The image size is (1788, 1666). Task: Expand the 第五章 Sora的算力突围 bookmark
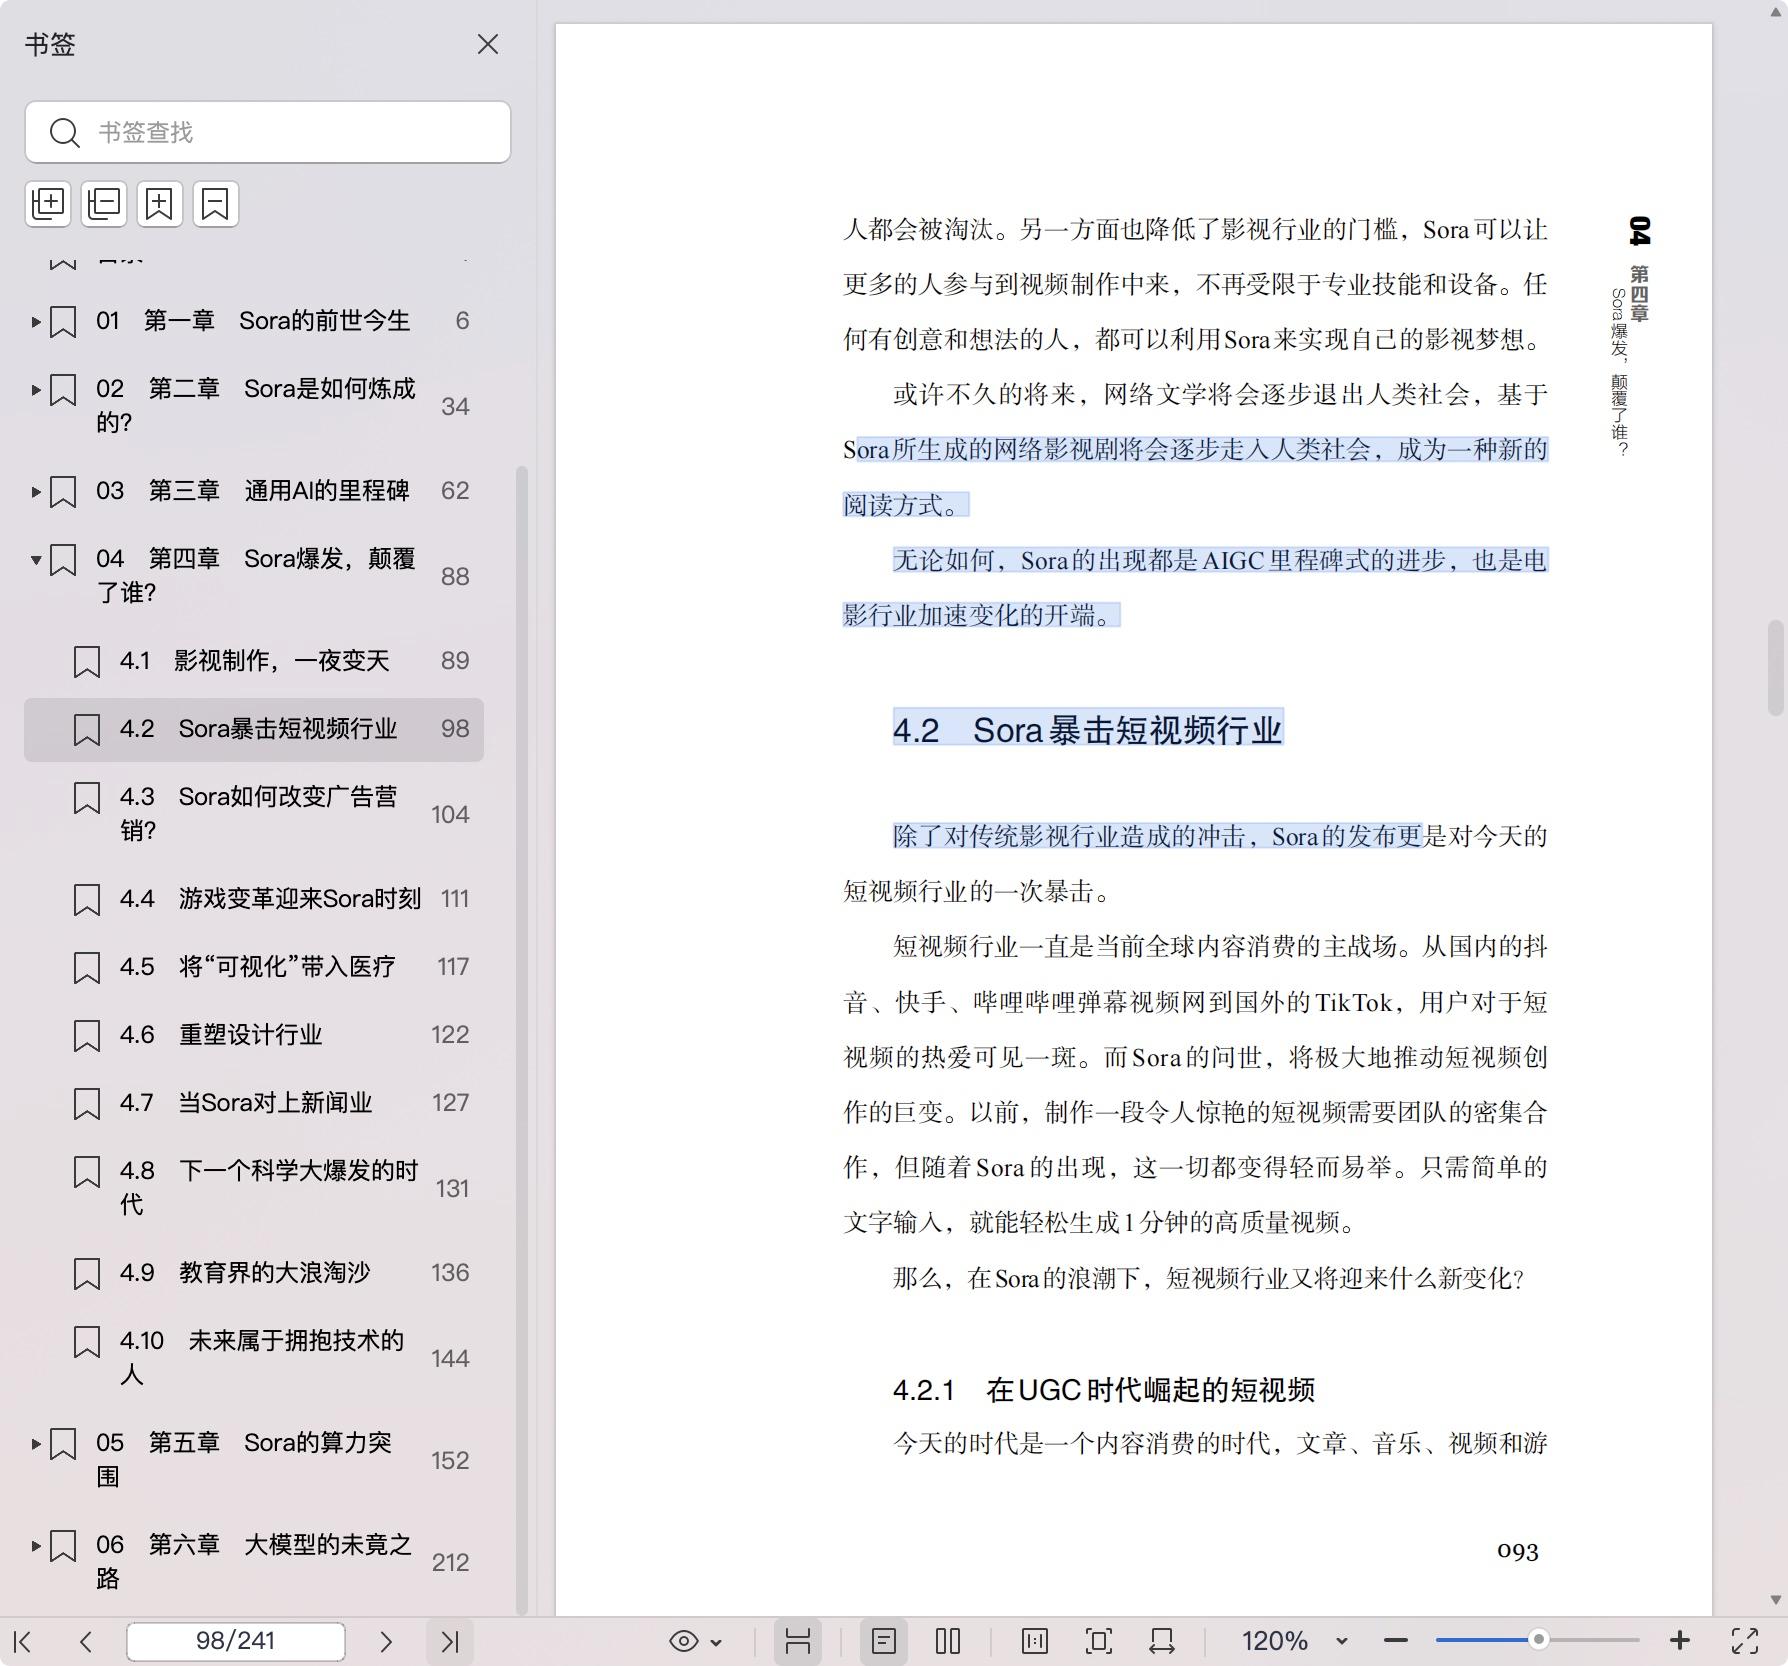click(x=36, y=1444)
